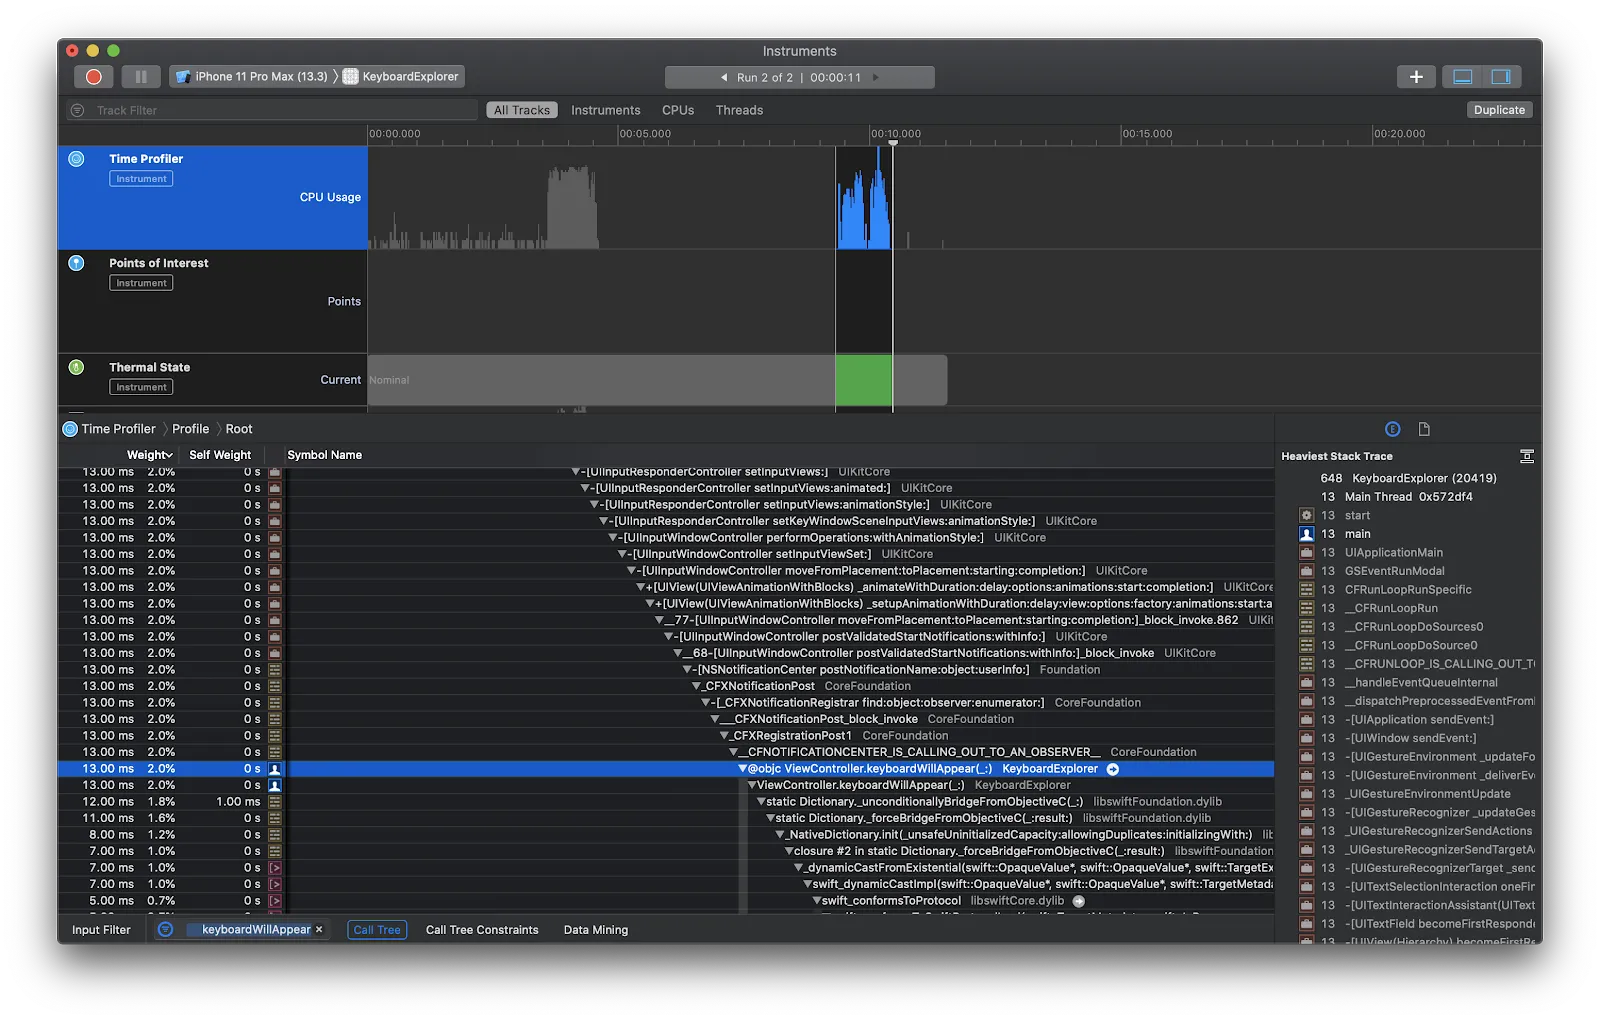Show the document inspector icon
Screen dimensions: 1600x1020
pos(1424,429)
